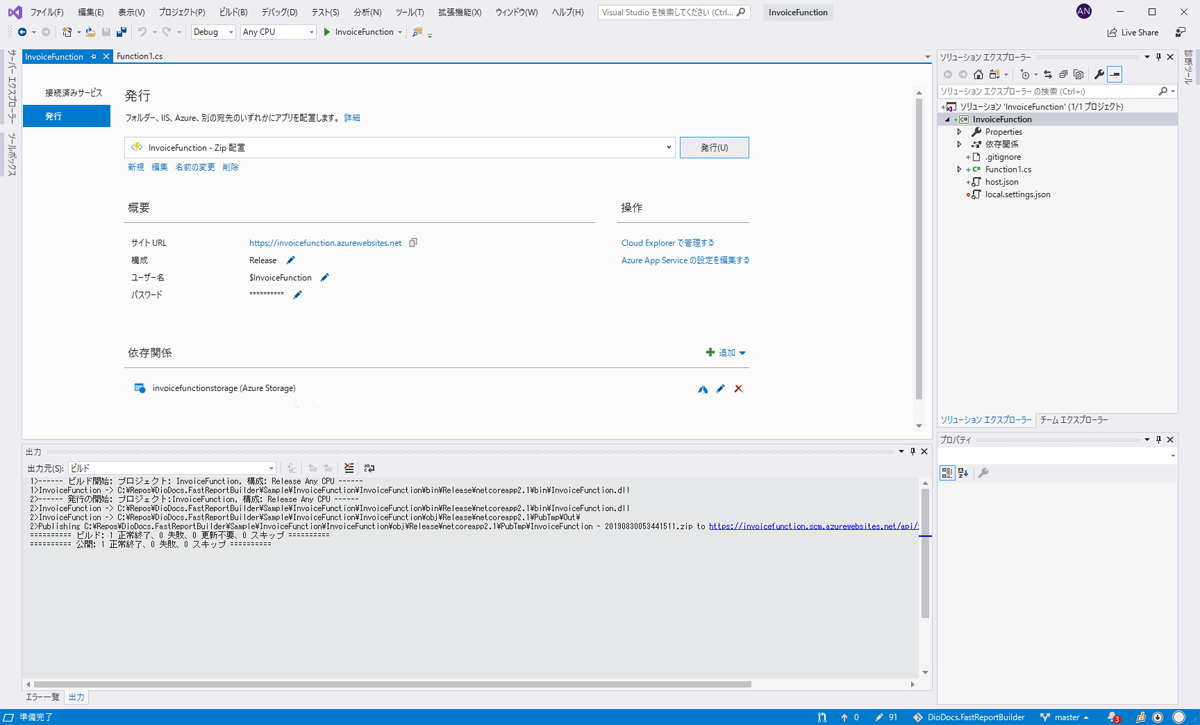Click the pending changes filter clock icon
The image size is (1200, 725).
(1025, 75)
